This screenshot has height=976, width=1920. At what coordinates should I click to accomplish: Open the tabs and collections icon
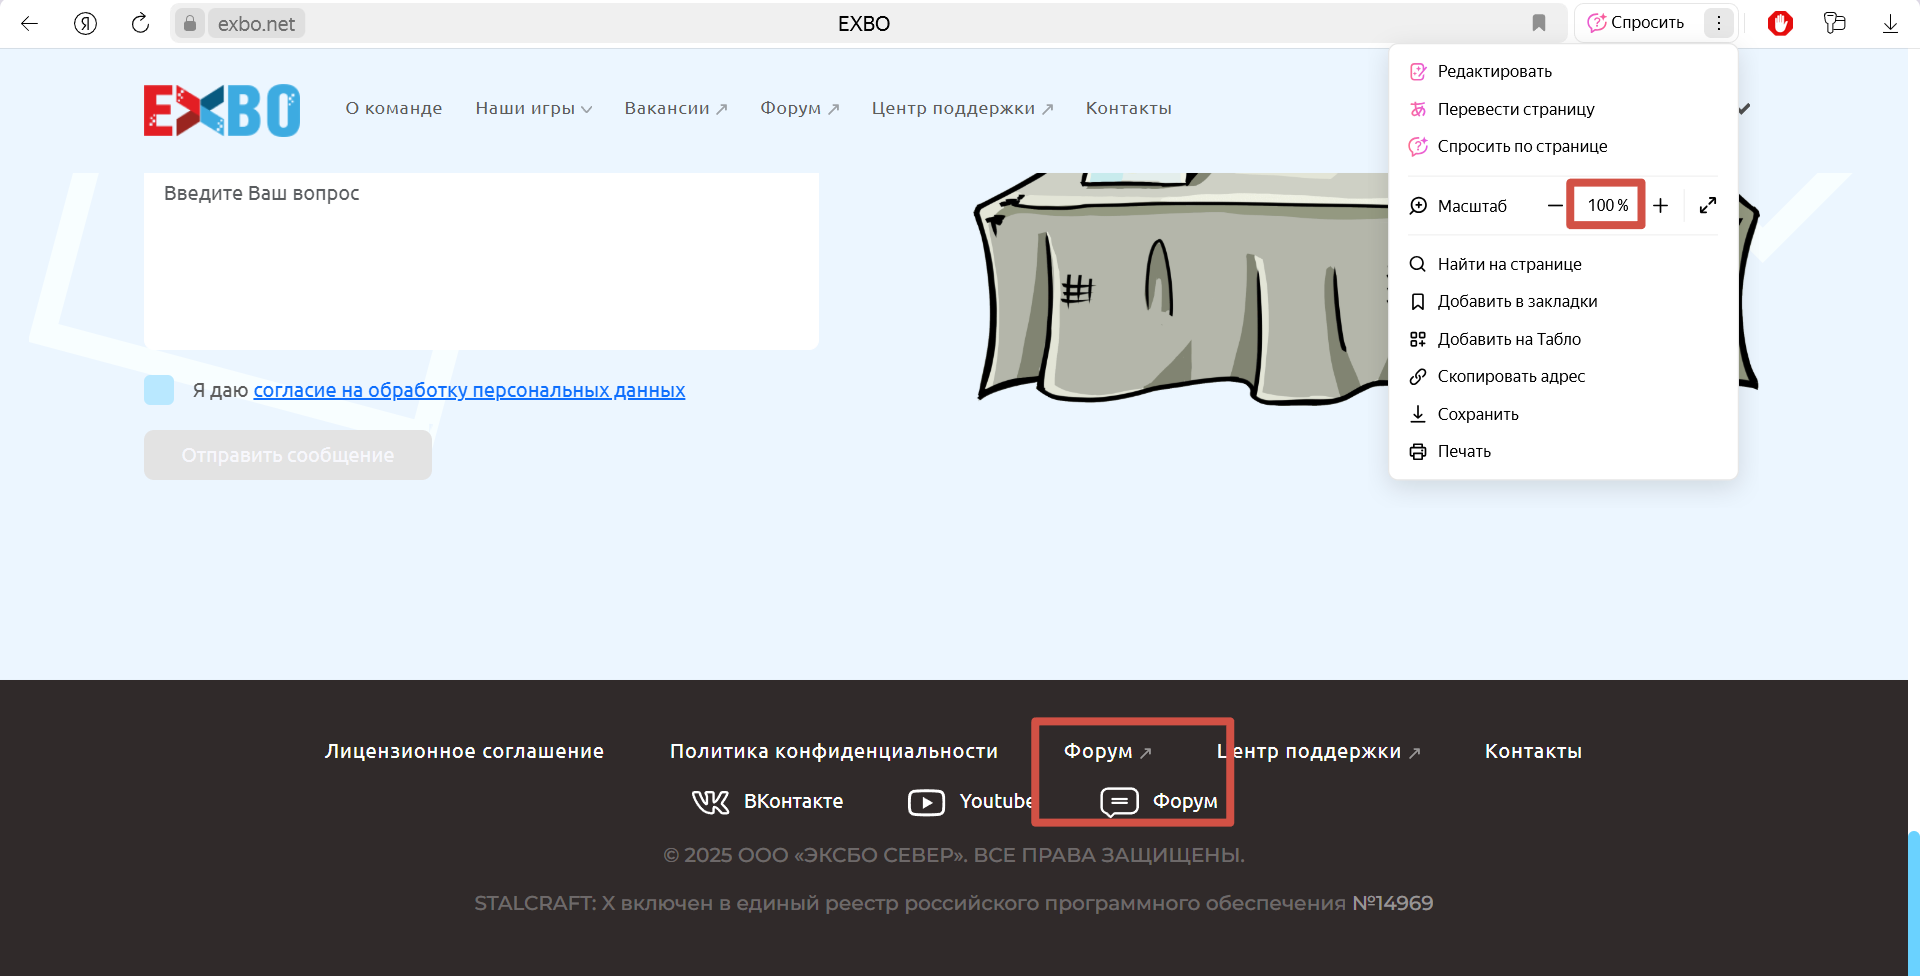(x=1834, y=23)
